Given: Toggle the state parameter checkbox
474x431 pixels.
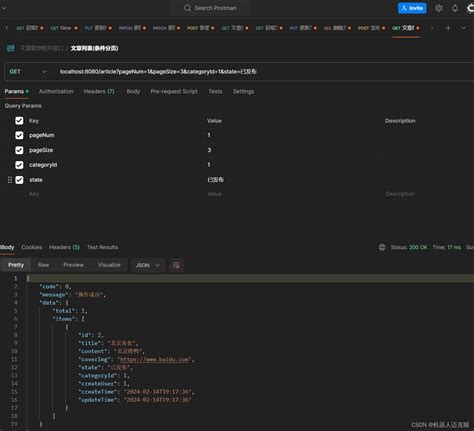Looking at the screenshot, I should pyautogui.click(x=19, y=180).
